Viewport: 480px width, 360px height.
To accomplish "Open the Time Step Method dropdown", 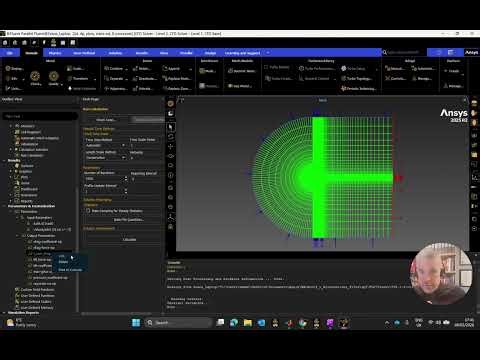I will (105, 145).
